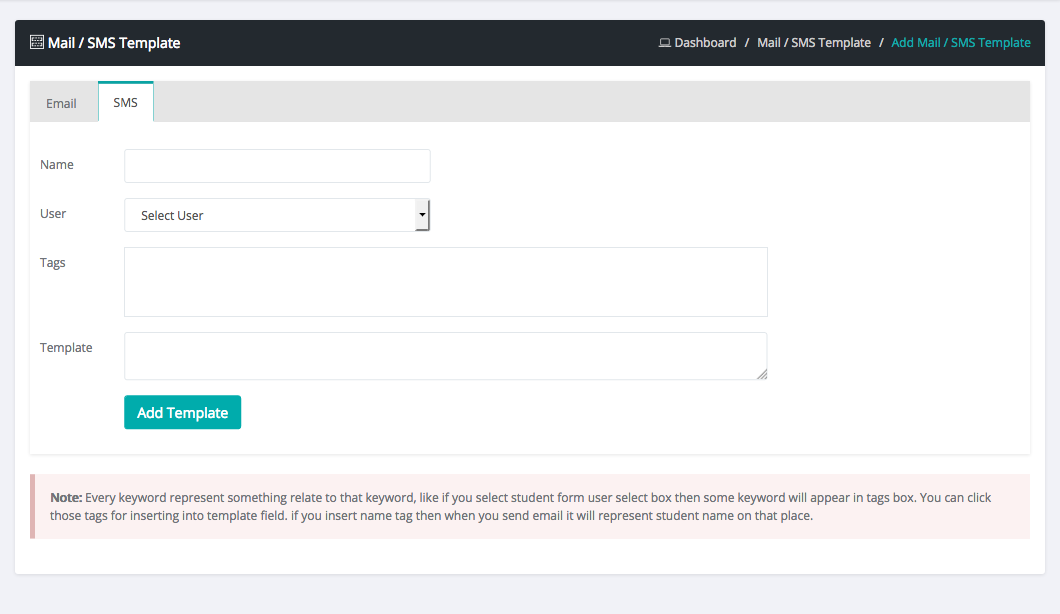Click the User field label
Screen dimensions: 1060x614
click(x=53, y=213)
